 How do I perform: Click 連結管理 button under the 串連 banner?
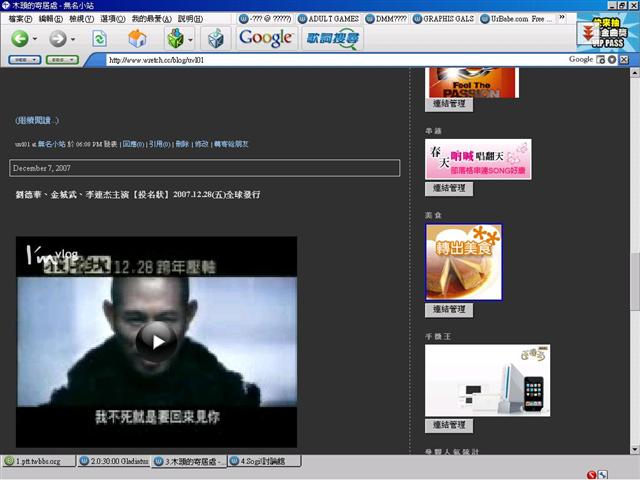(449, 189)
